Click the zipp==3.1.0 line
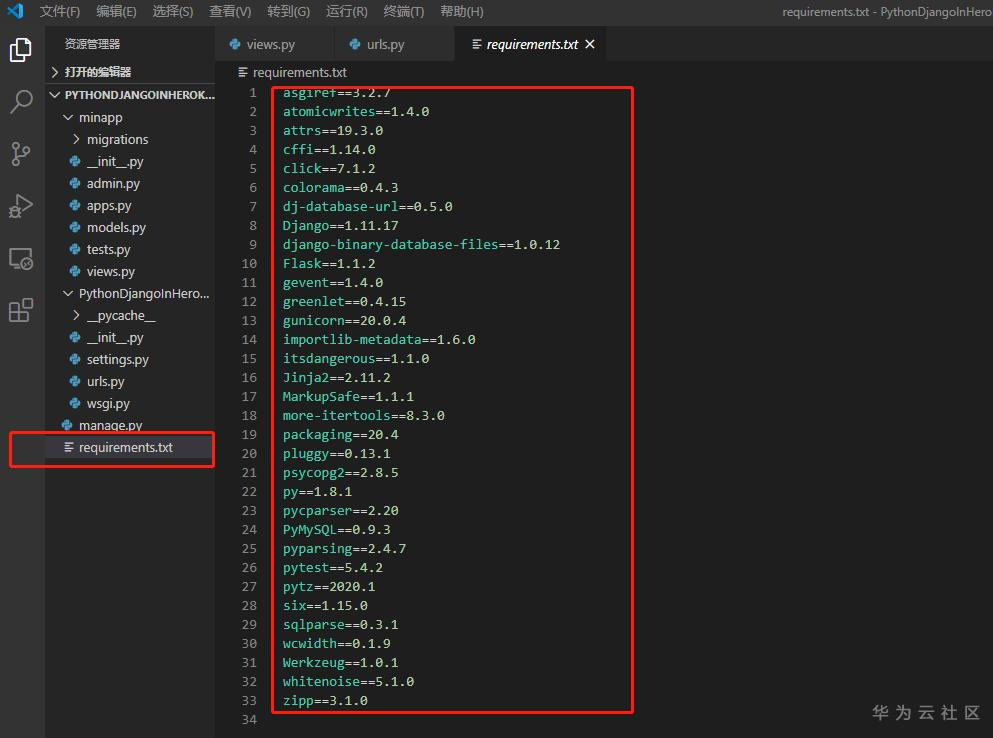This screenshot has height=738, width=993. pos(325,701)
